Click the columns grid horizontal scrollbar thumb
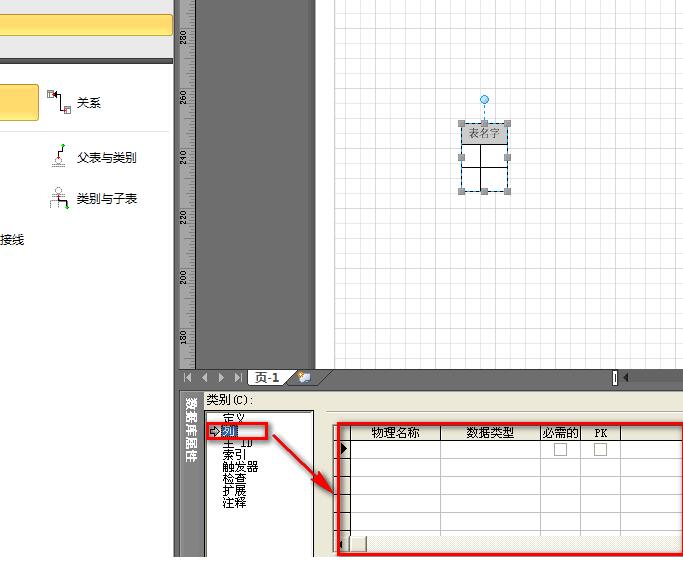 (358, 544)
